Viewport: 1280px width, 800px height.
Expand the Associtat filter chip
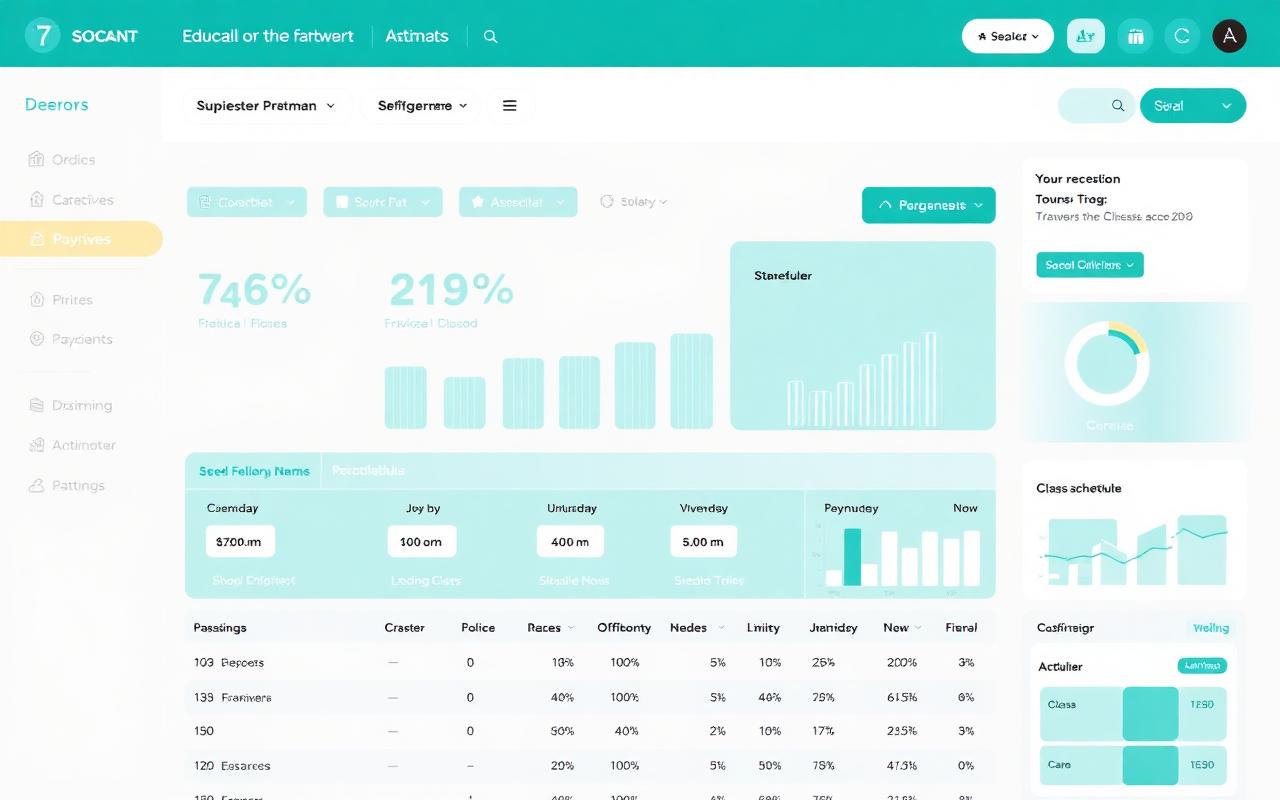coord(518,202)
